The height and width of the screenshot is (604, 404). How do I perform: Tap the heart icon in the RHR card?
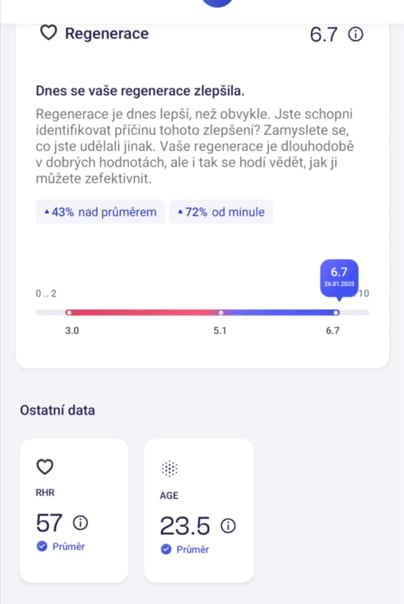tap(45, 467)
